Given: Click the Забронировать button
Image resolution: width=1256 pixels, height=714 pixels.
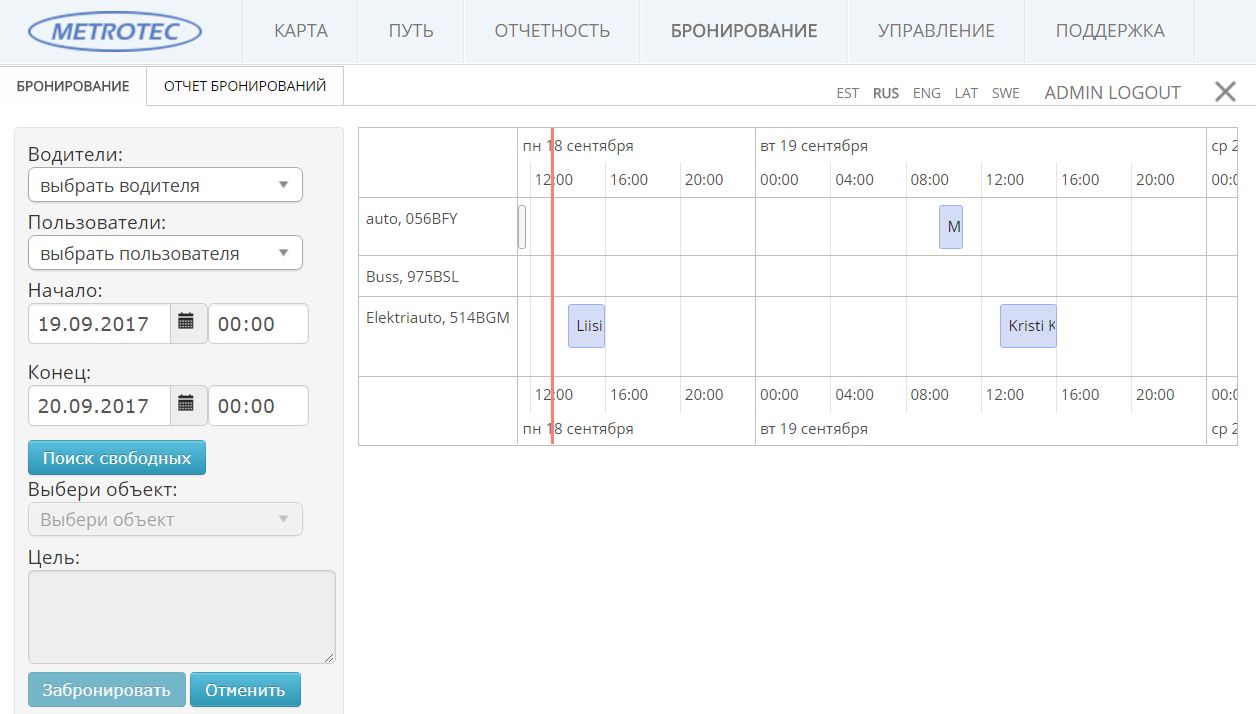Looking at the screenshot, I should [107, 690].
